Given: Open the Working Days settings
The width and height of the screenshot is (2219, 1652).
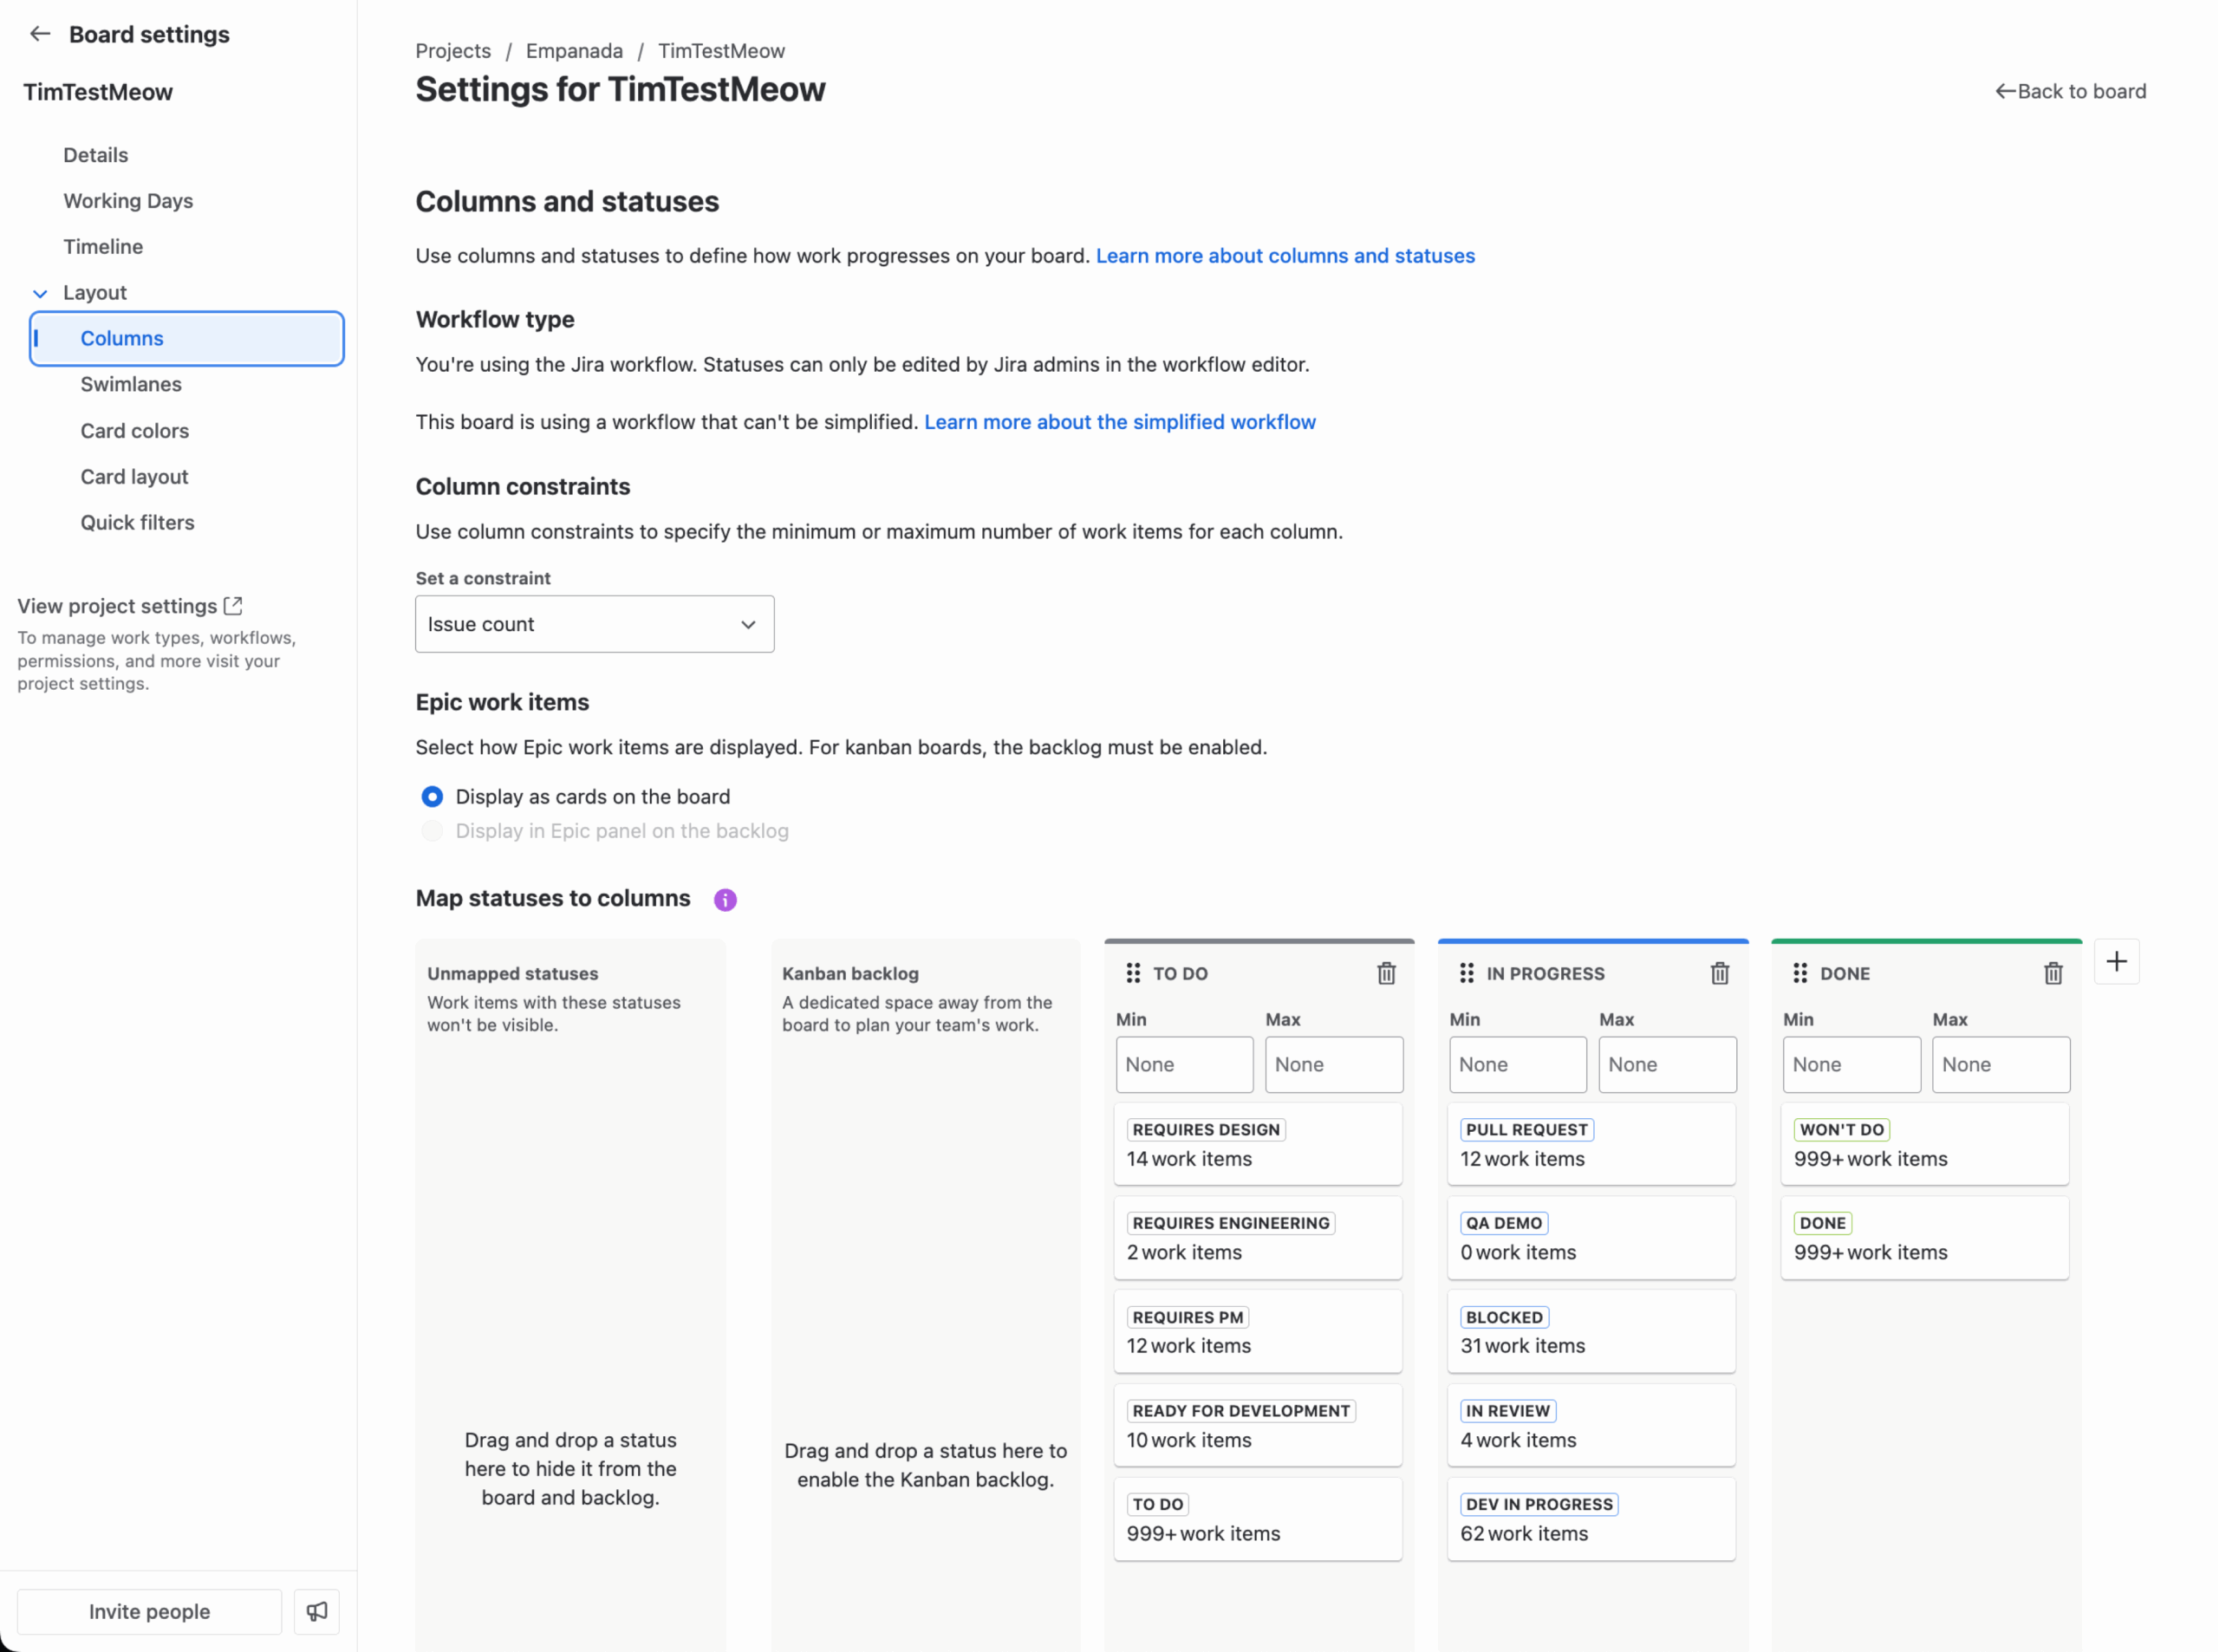Looking at the screenshot, I should tap(128, 201).
